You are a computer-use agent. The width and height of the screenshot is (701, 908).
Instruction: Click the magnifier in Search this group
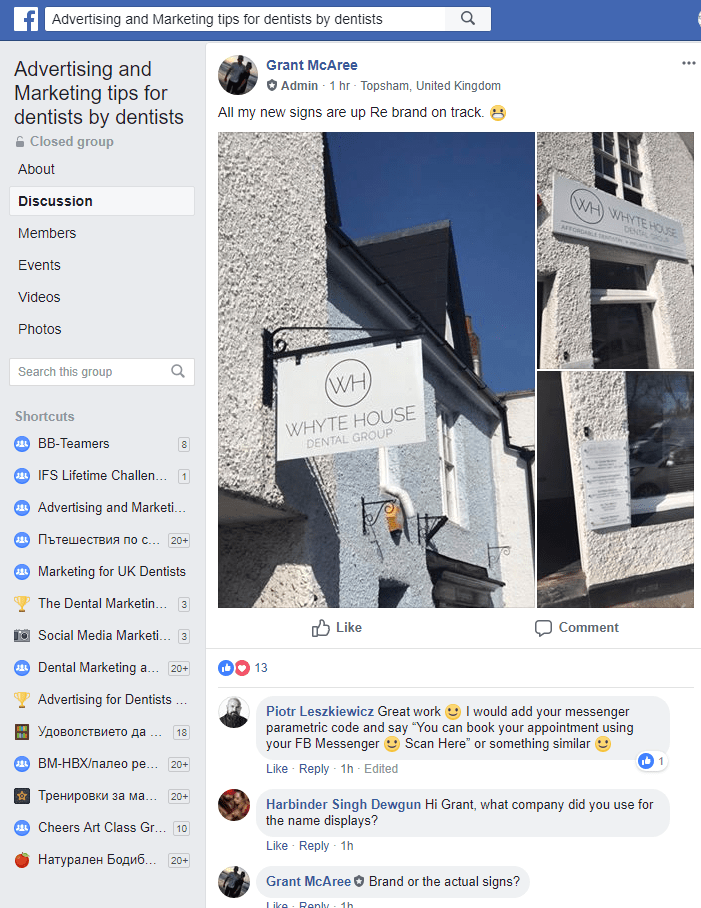[178, 371]
